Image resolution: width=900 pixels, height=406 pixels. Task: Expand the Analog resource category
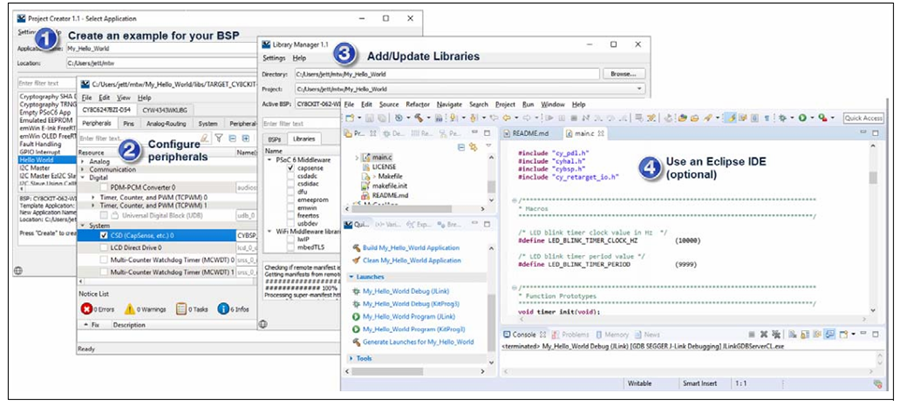(x=82, y=161)
